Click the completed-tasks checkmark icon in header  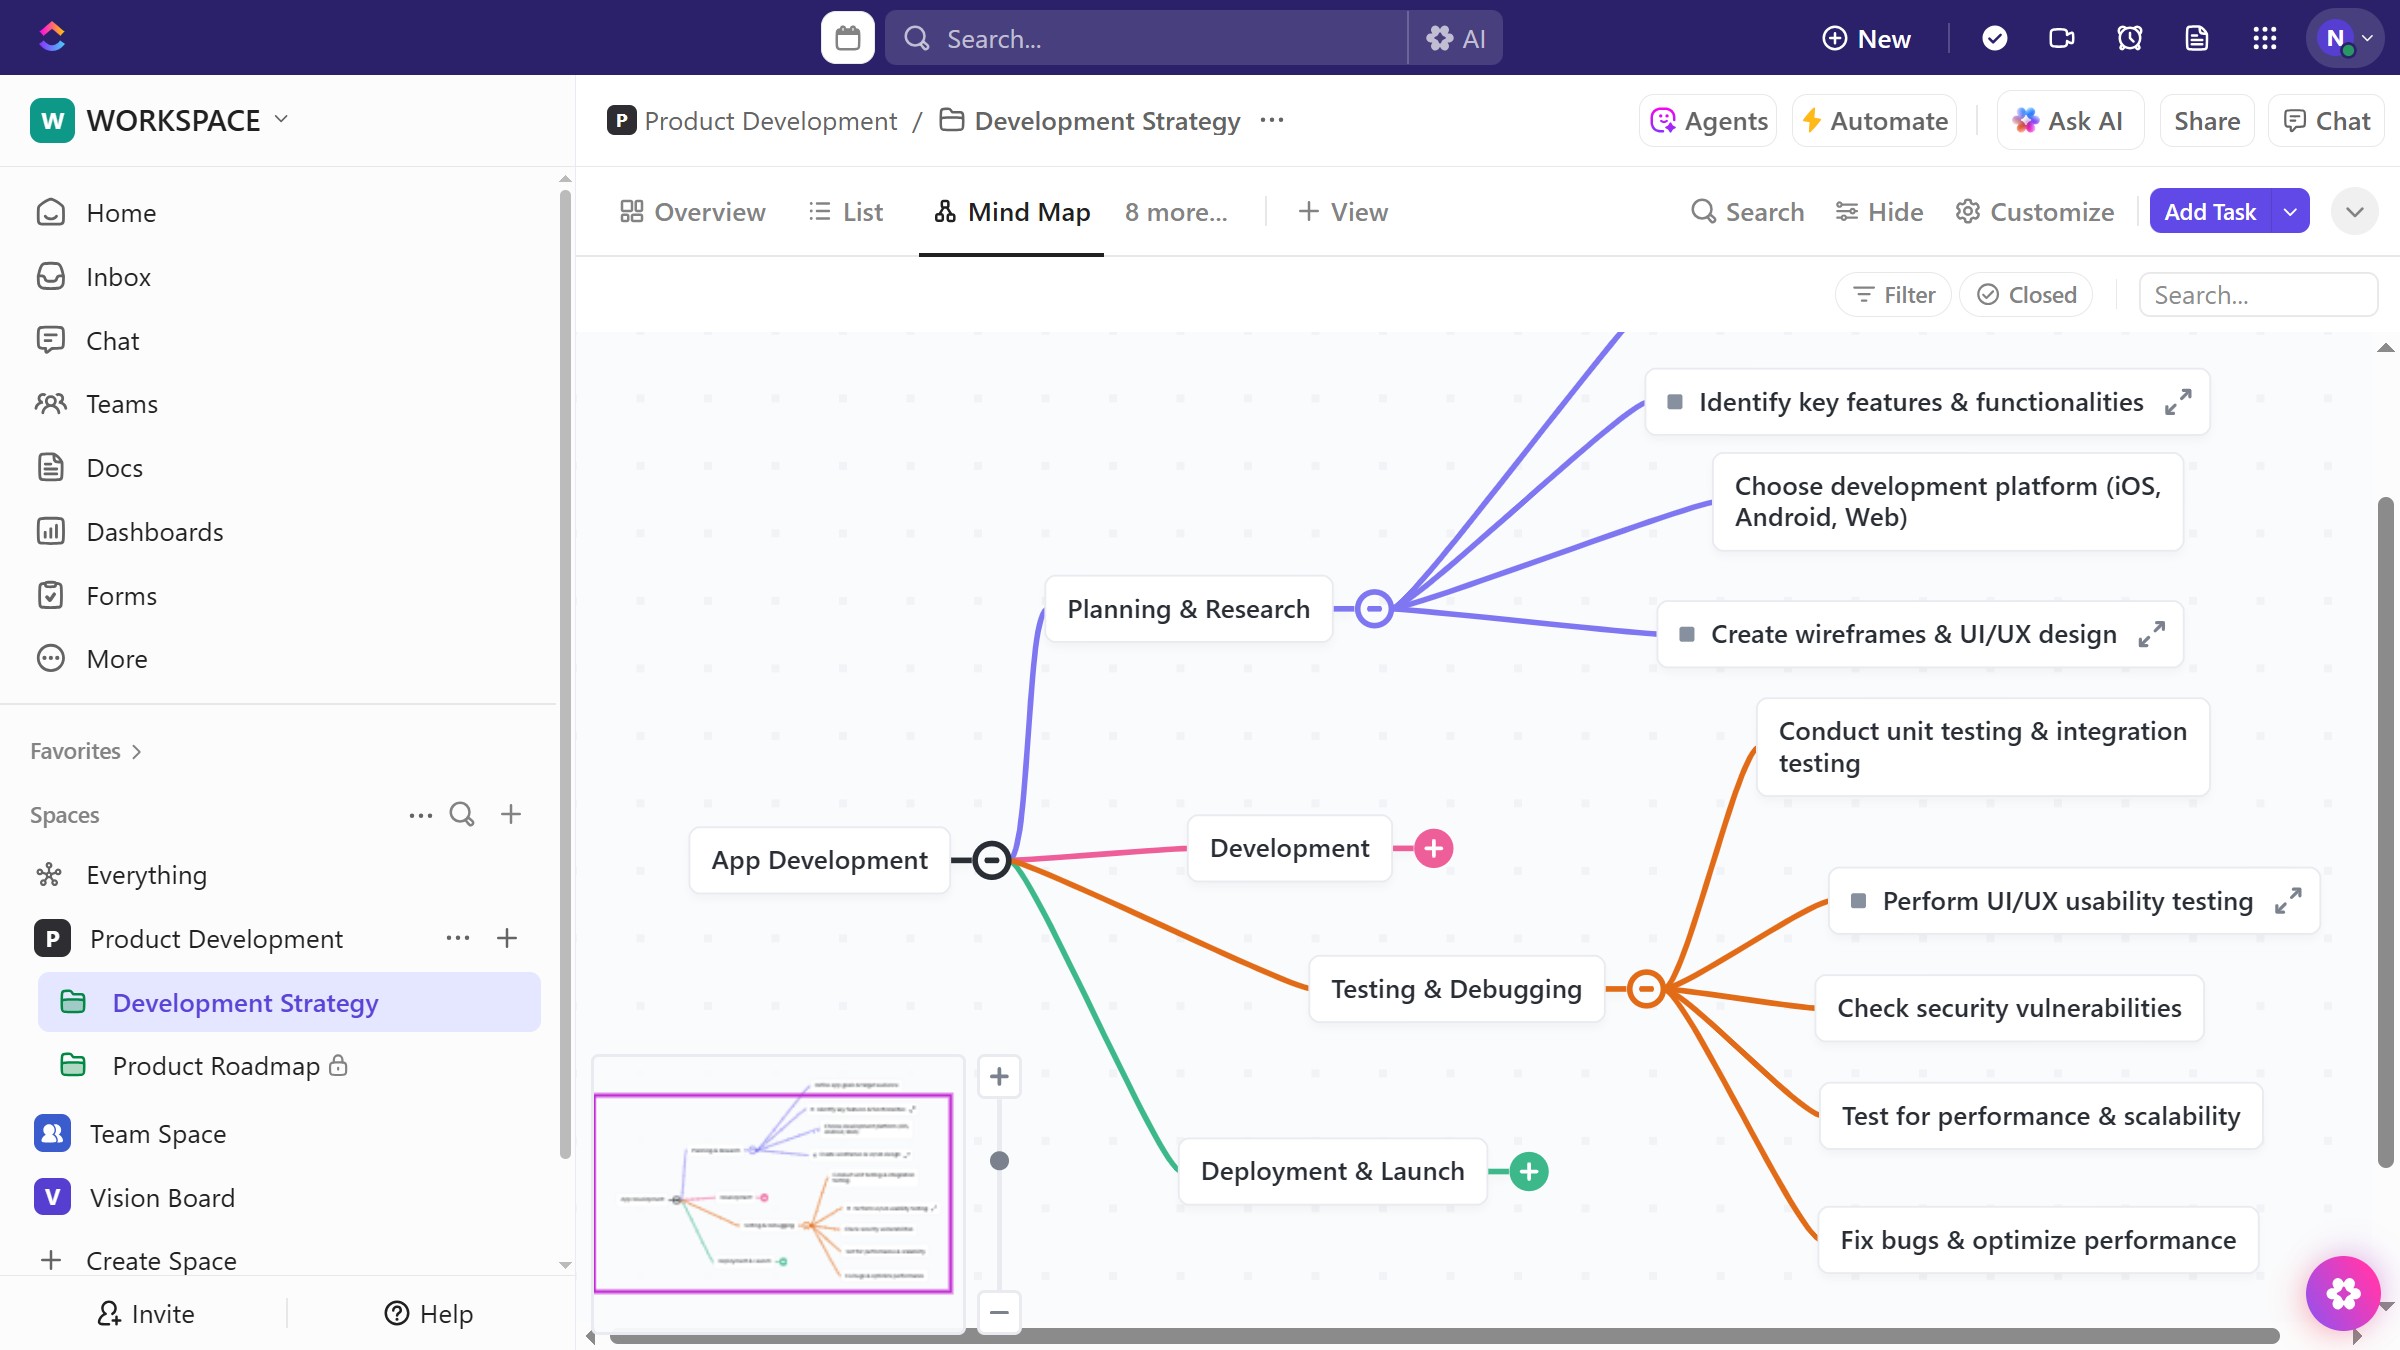tap(1994, 37)
